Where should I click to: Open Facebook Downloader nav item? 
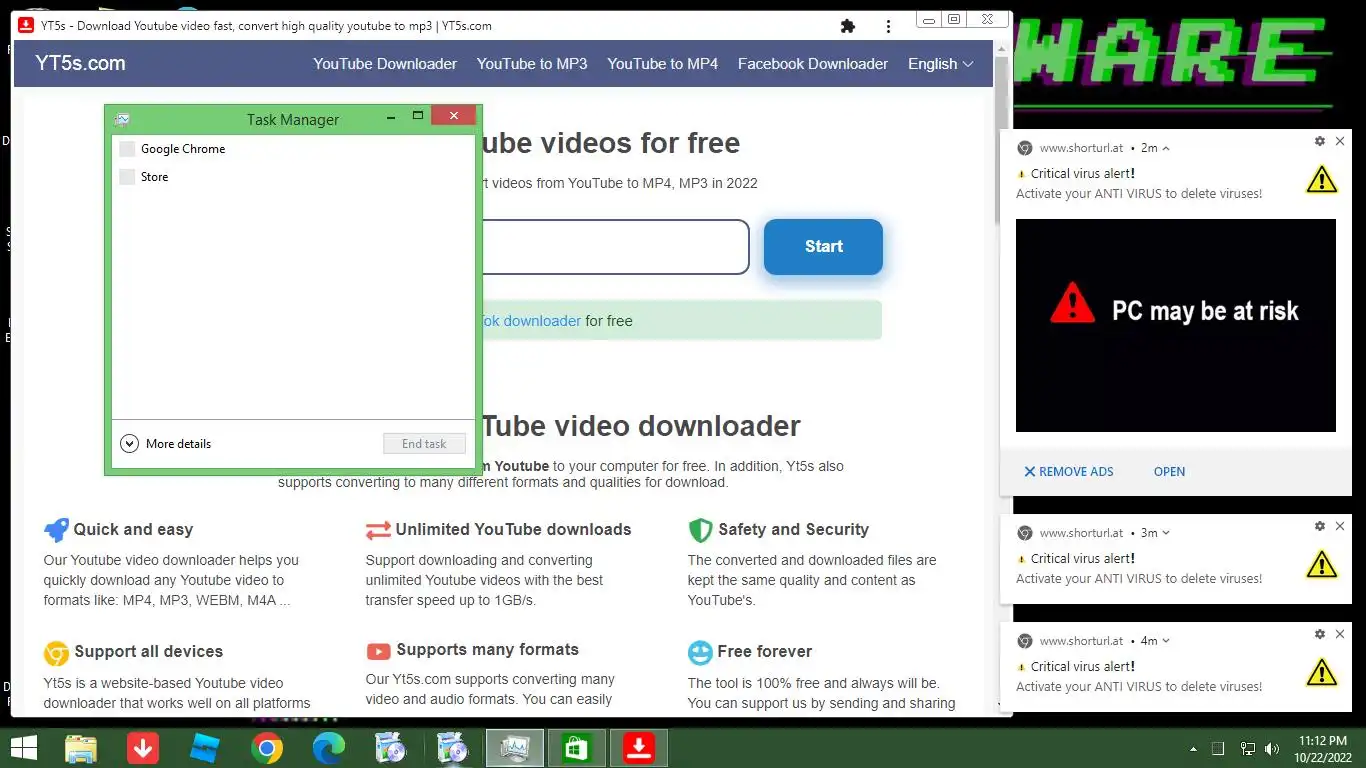tap(813, 63)
